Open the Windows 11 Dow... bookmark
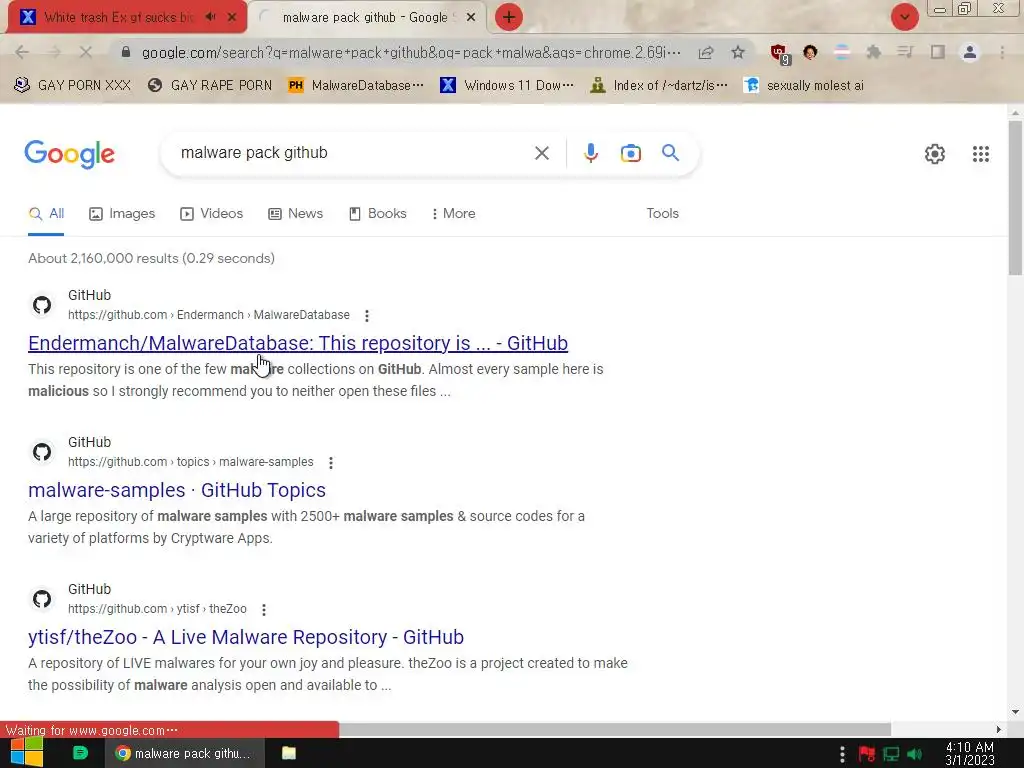The height and width of the screenshot is (768, 1024). pos(507,86)
